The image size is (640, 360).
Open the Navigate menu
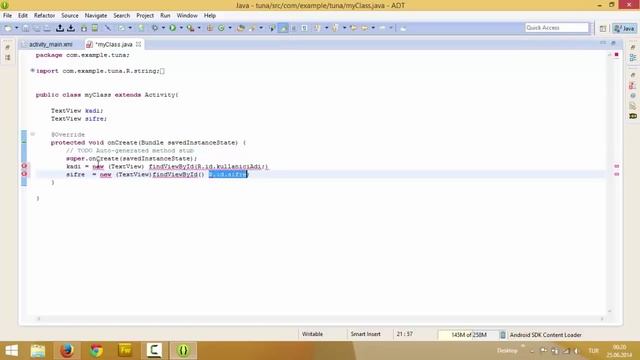(96, 16)
